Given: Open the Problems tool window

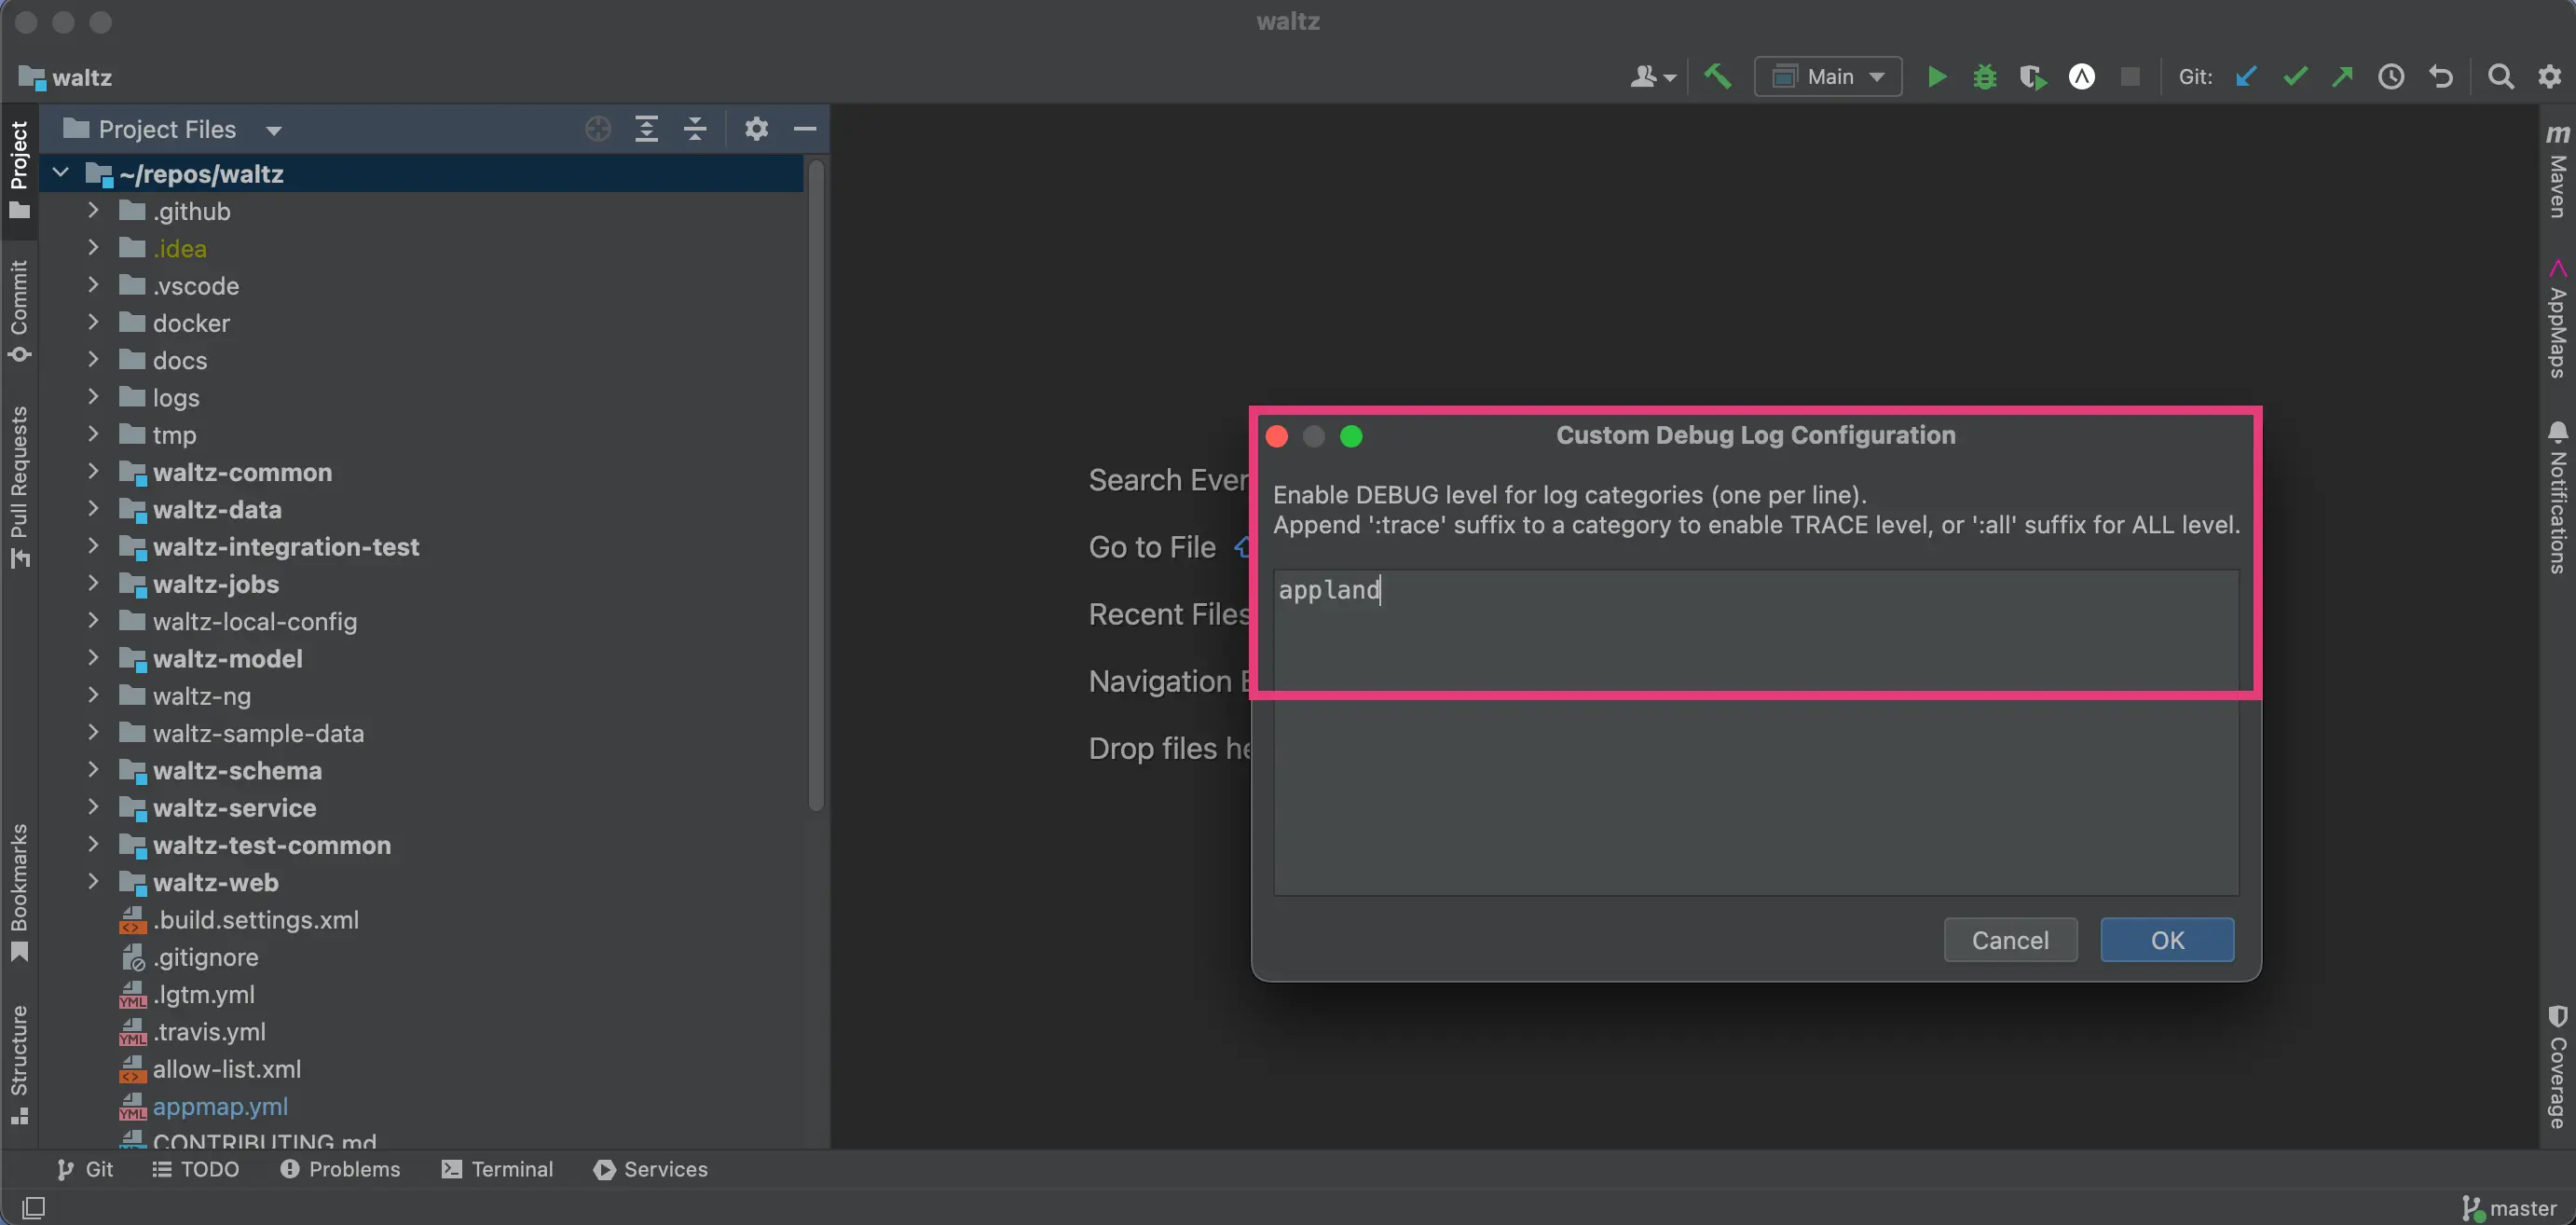Looking at the screenshot, I should (340, 1169).
